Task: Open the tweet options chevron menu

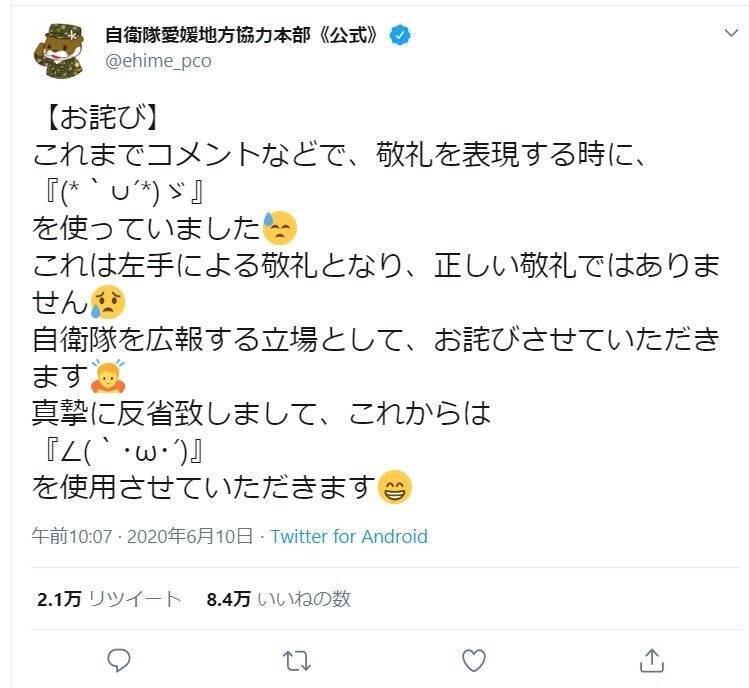Action: [731, 34]
